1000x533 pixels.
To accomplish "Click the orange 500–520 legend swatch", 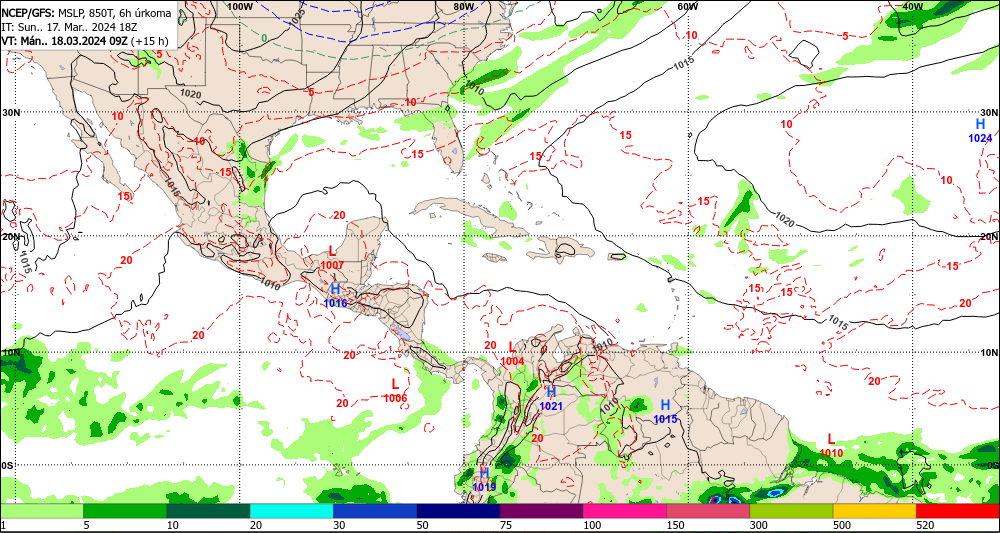I will (x=874, y=511).
